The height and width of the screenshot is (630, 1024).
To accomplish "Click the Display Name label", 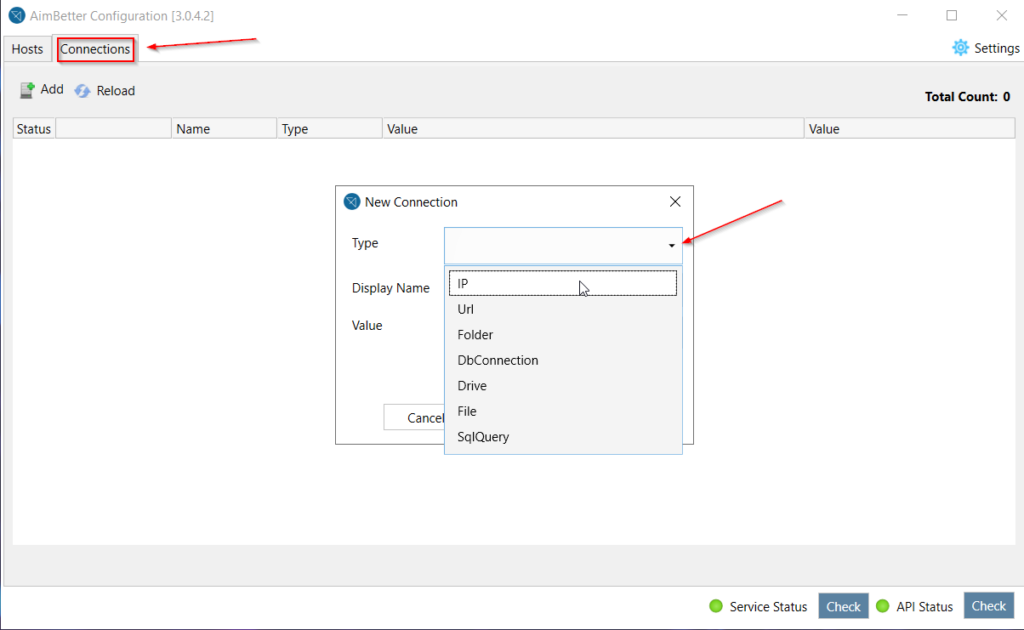I will click(391, 288).
